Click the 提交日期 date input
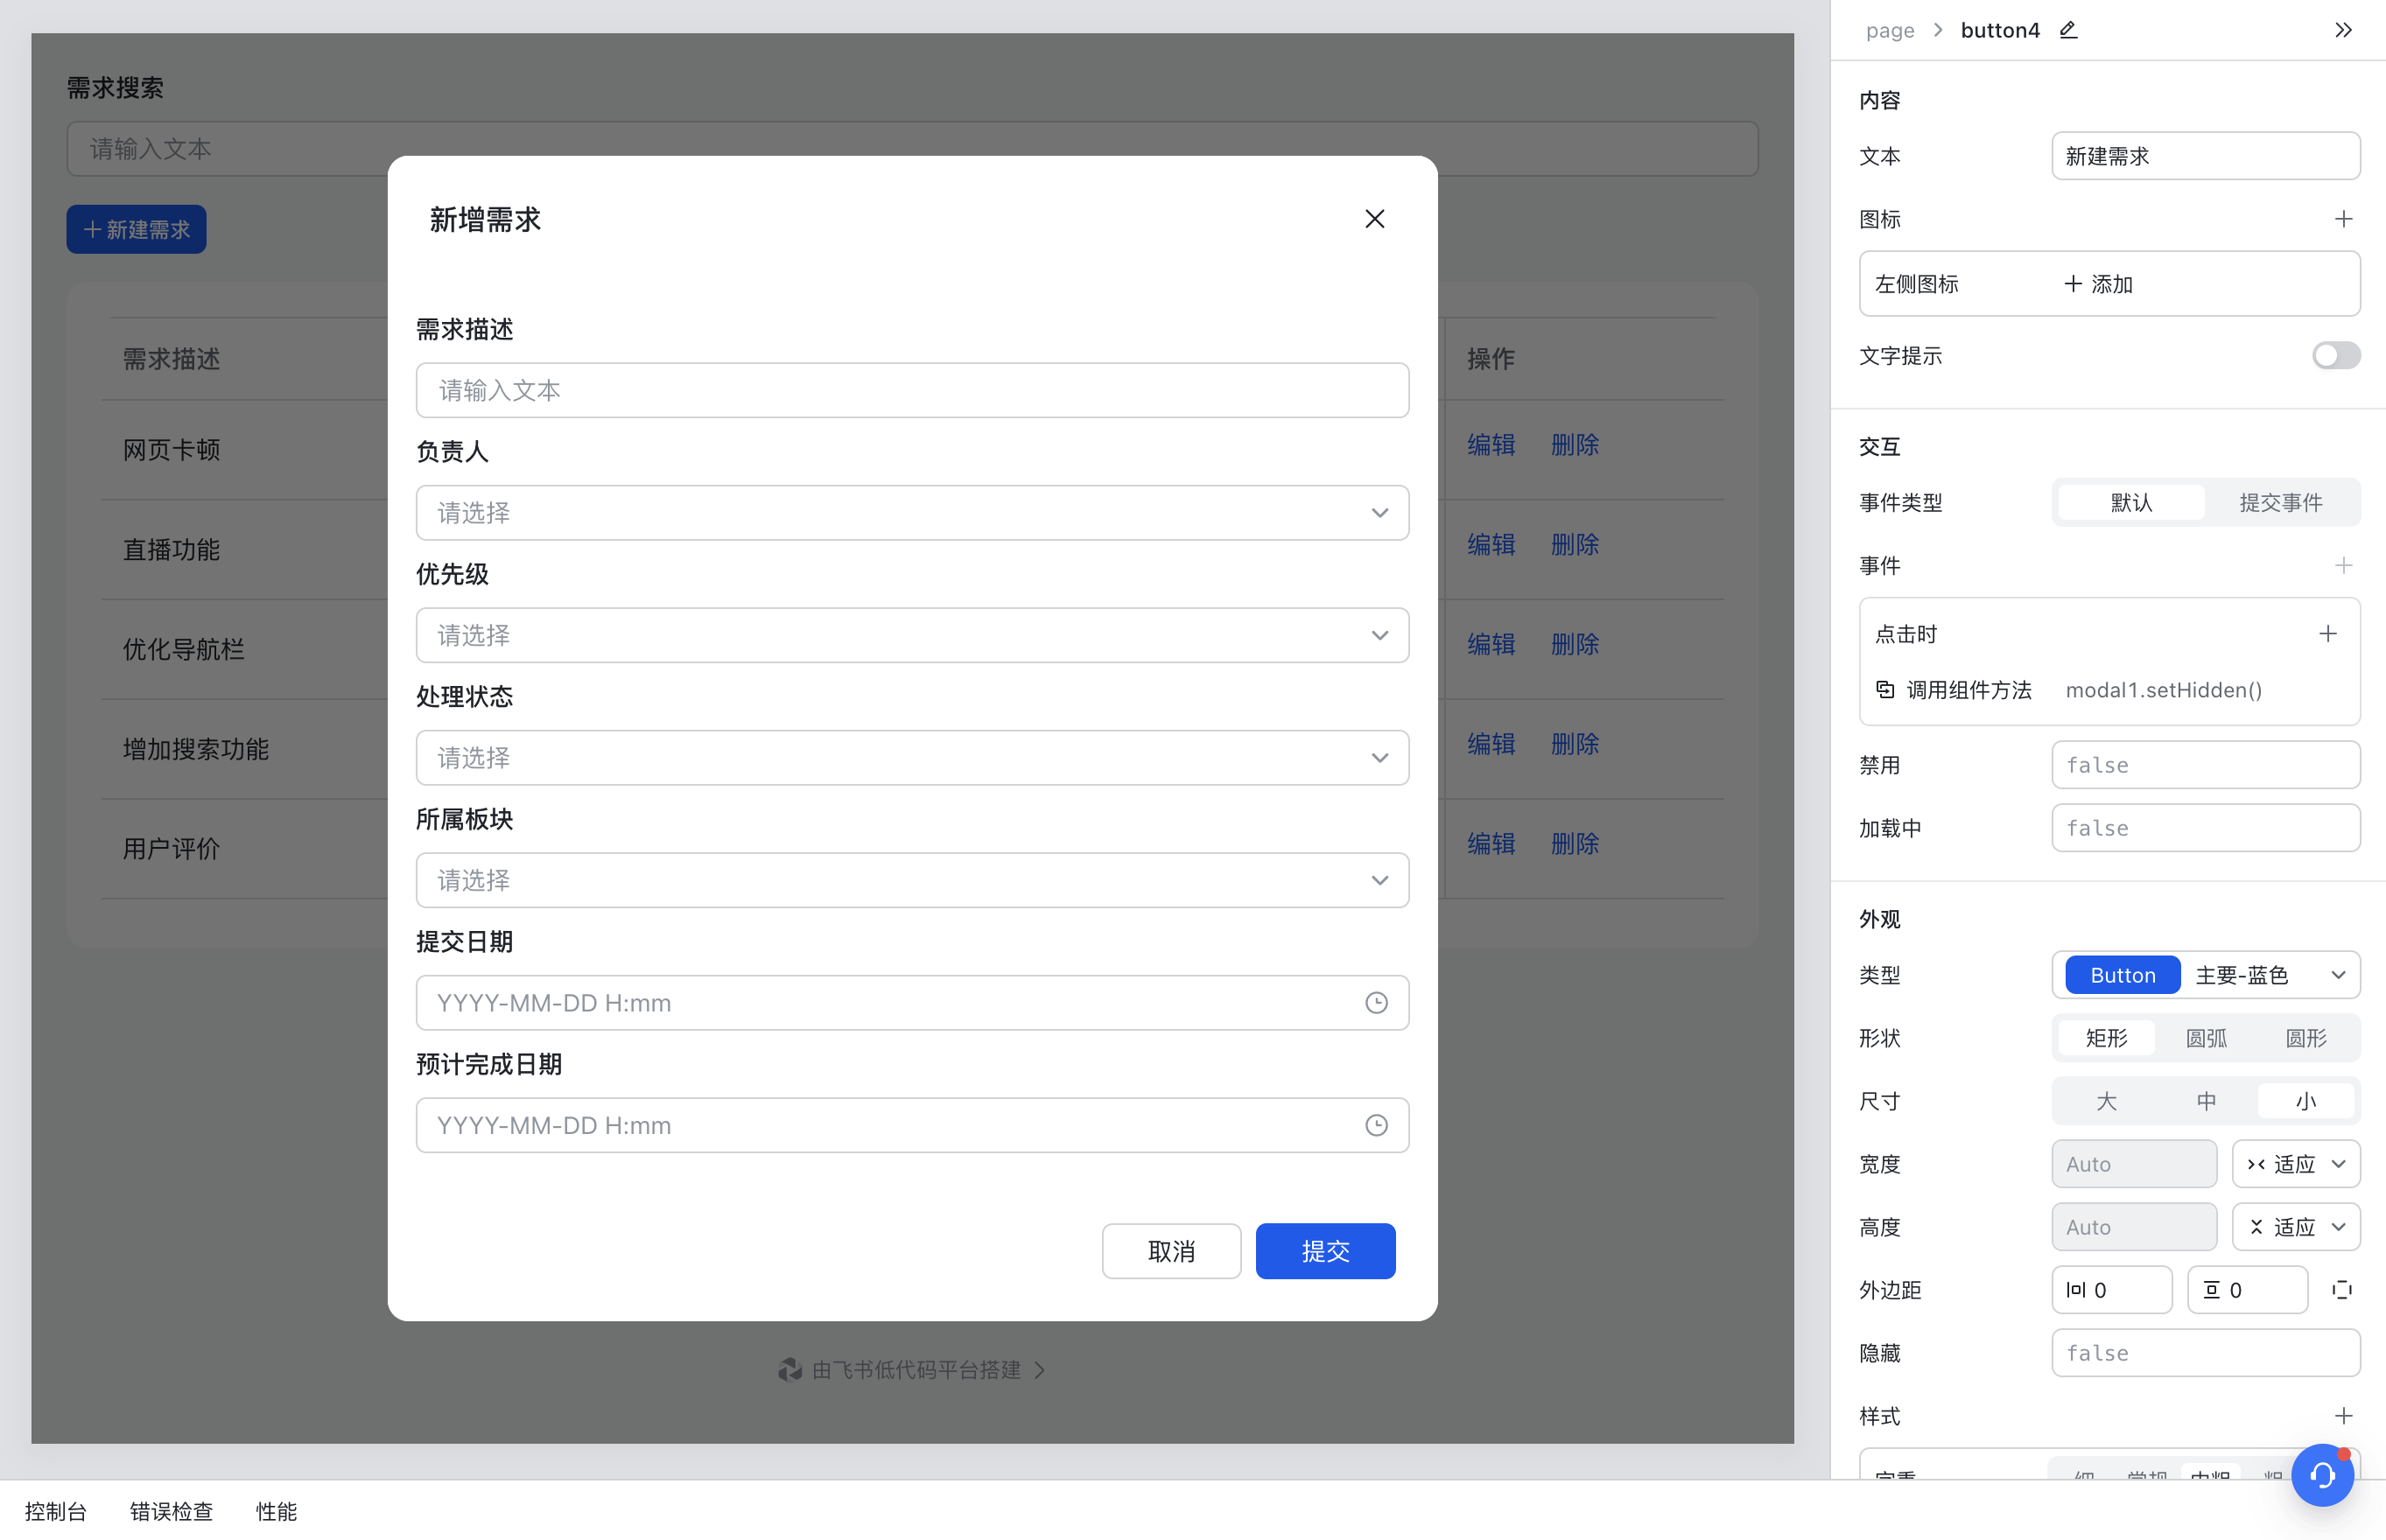The image size is (2386, 1540). (x=912, y=1003)
